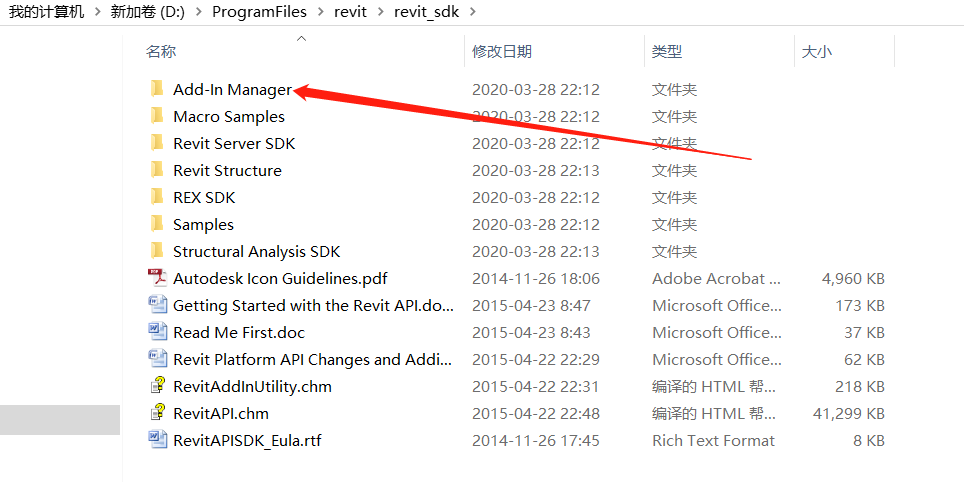The image size is (964, 482).
Task: Select the Revit Server SDK folder name
Action: tap(234, 144)
